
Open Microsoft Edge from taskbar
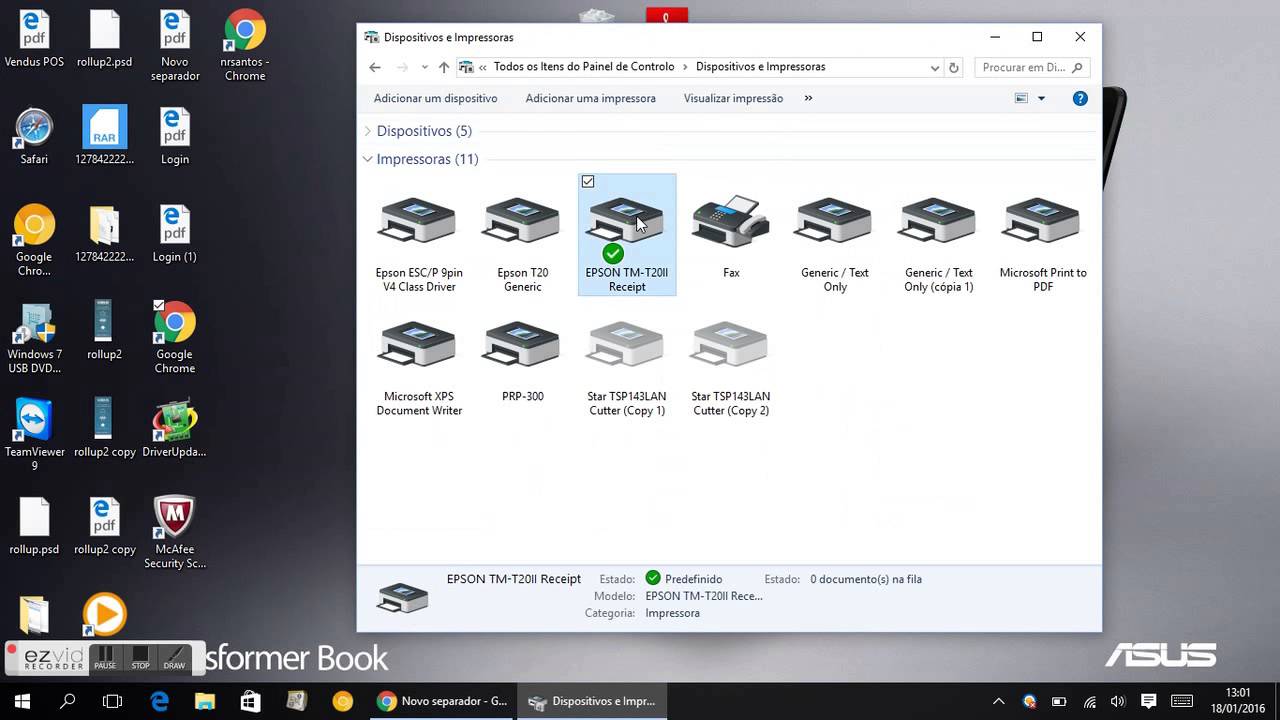tap(160, 701)
